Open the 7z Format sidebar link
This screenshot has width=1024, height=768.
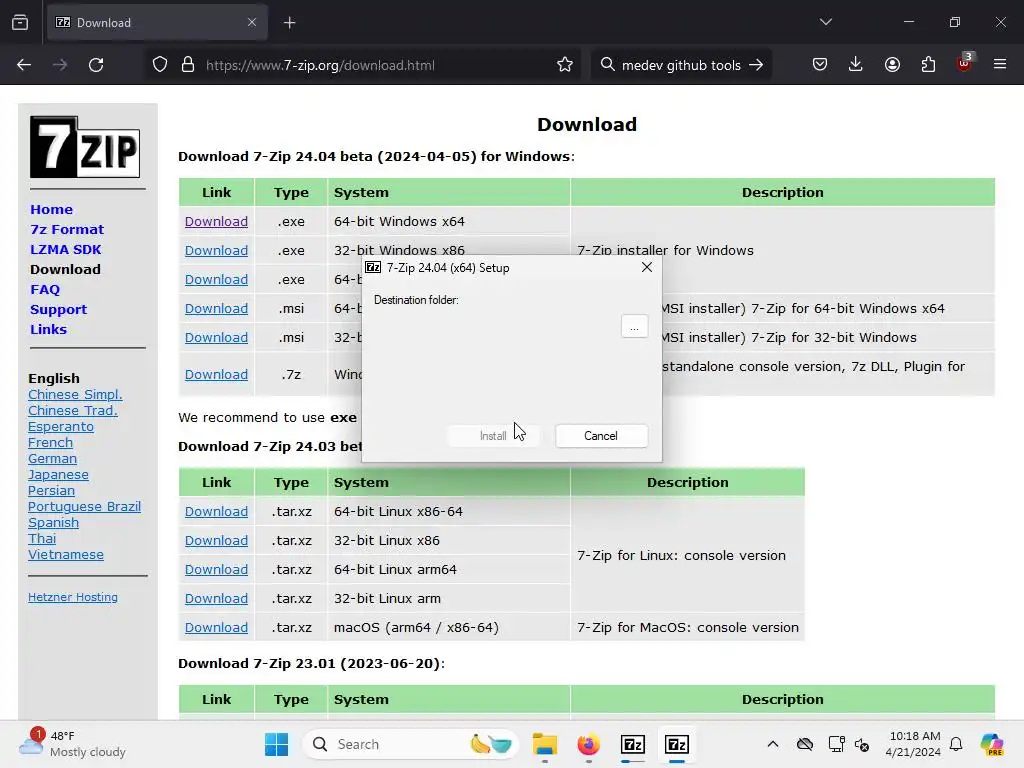point(67,229)
